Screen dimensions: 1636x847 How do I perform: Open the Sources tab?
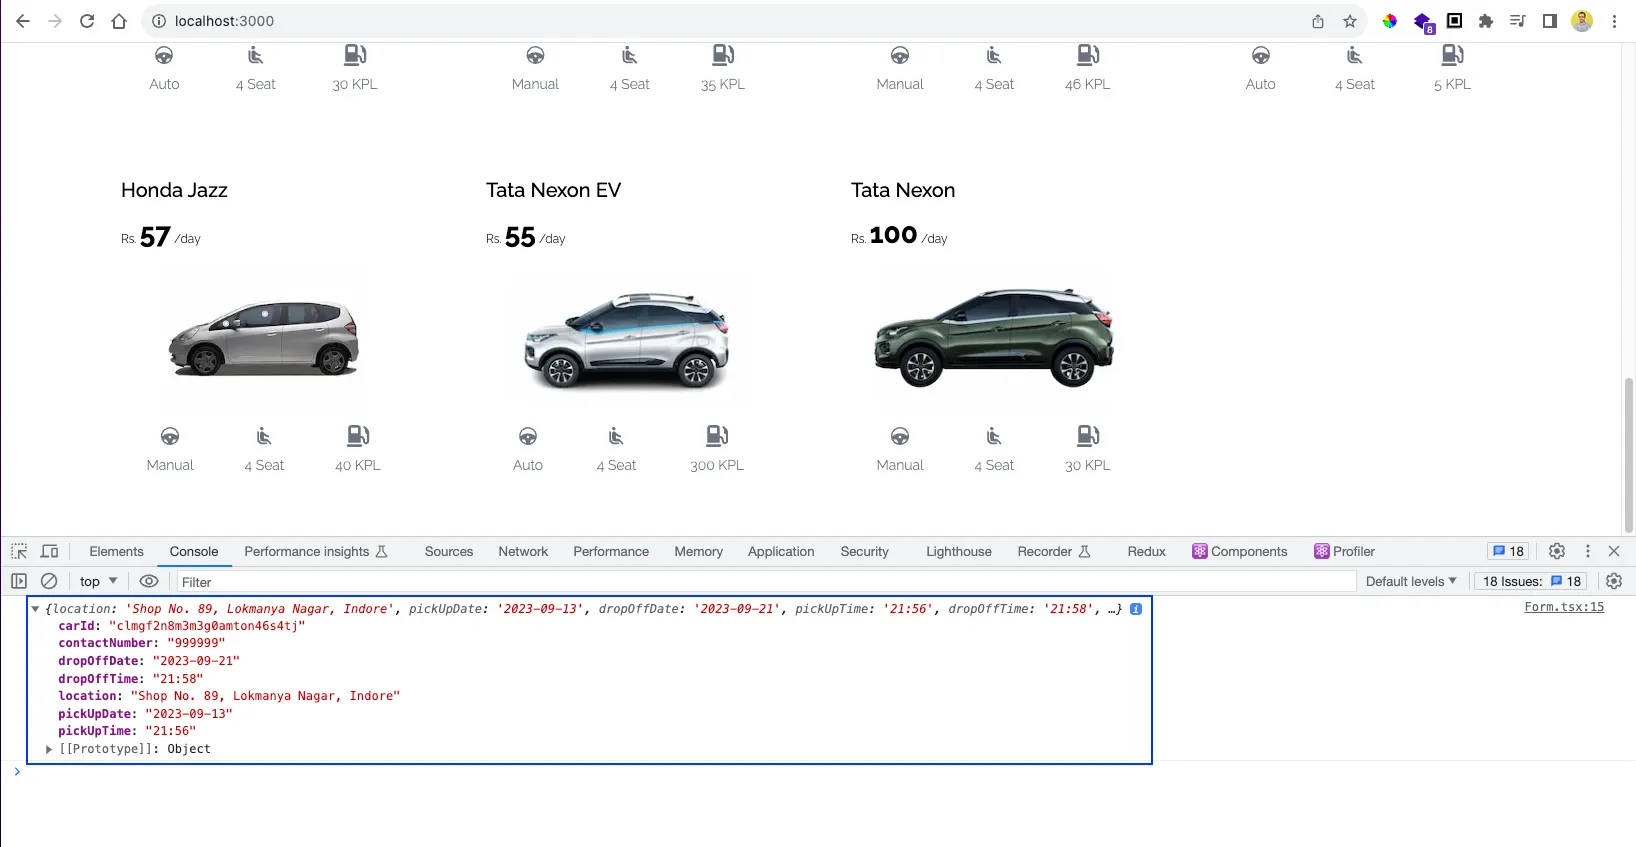[x=449, y=551]
